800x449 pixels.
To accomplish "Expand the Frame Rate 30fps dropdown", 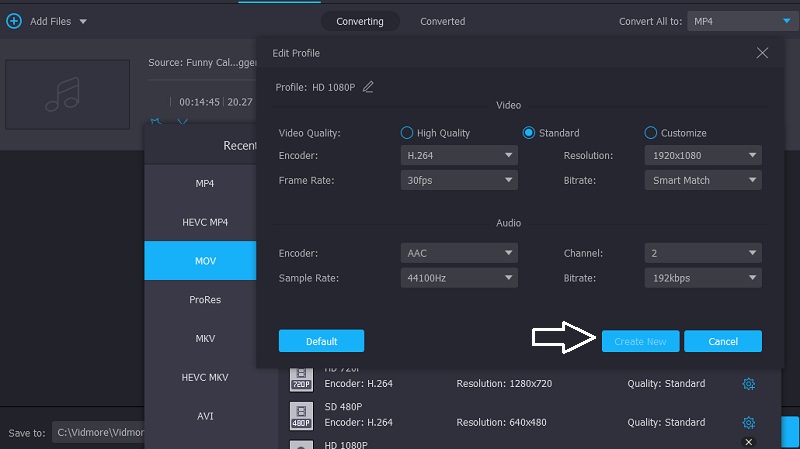I will tap(459, 181).
